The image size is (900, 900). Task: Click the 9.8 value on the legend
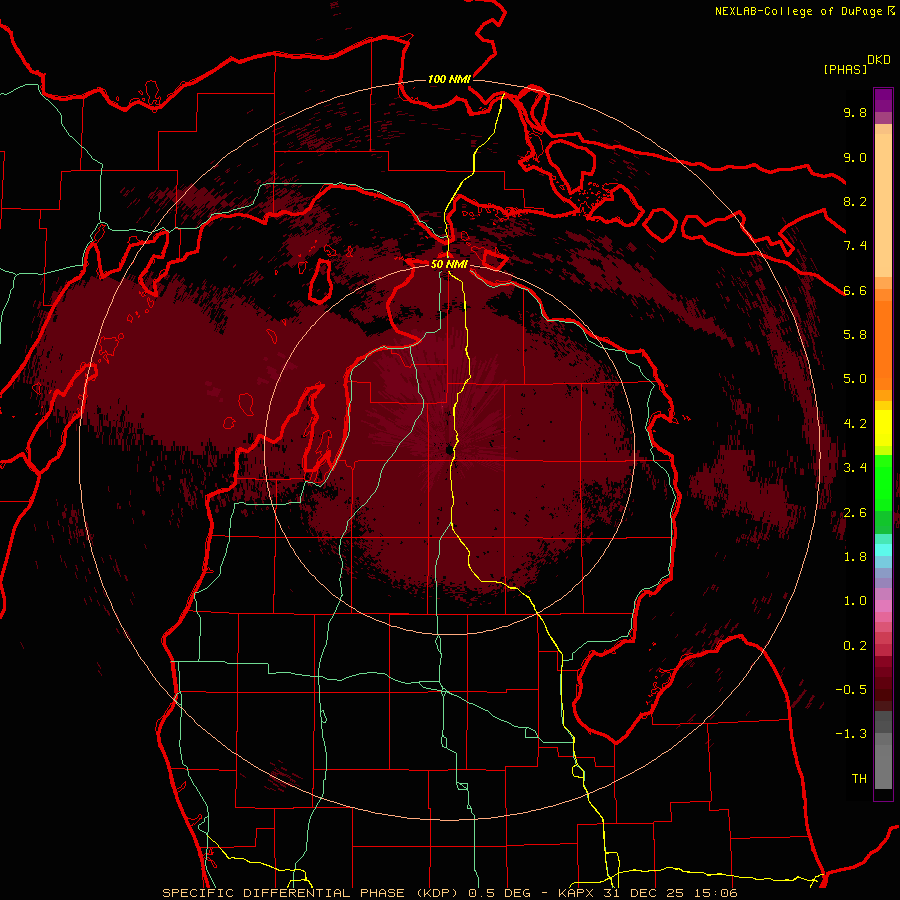[x=855, y=113]
